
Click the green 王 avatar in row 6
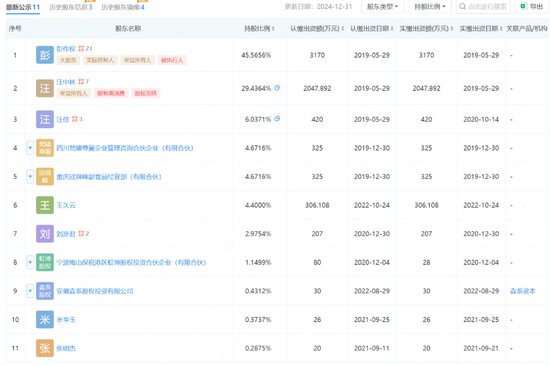pos(45,205)
